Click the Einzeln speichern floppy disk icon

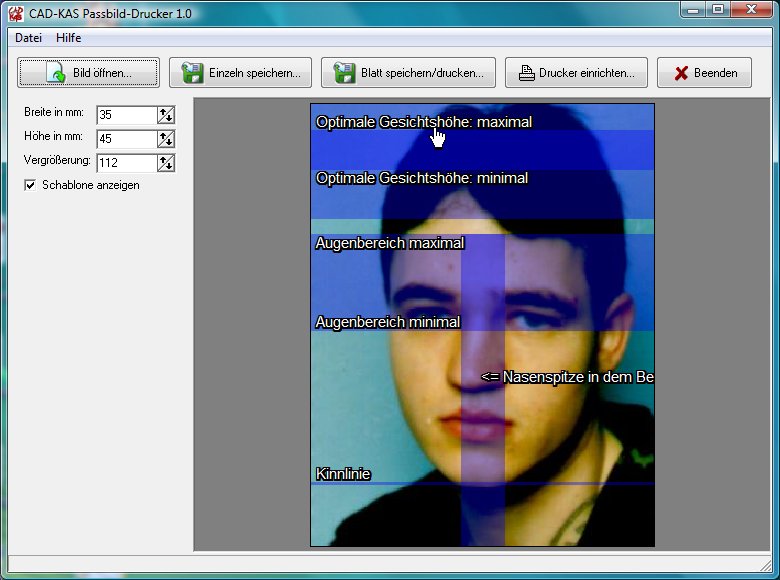pos(193,73)
